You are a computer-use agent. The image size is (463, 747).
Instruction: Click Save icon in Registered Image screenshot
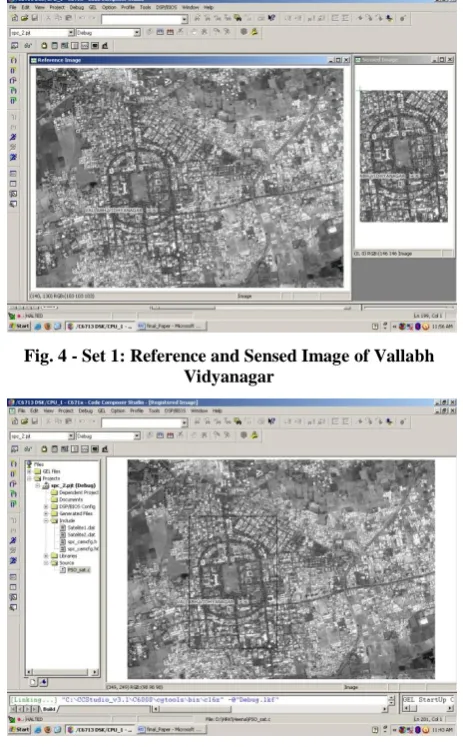[x=34, y=421]
